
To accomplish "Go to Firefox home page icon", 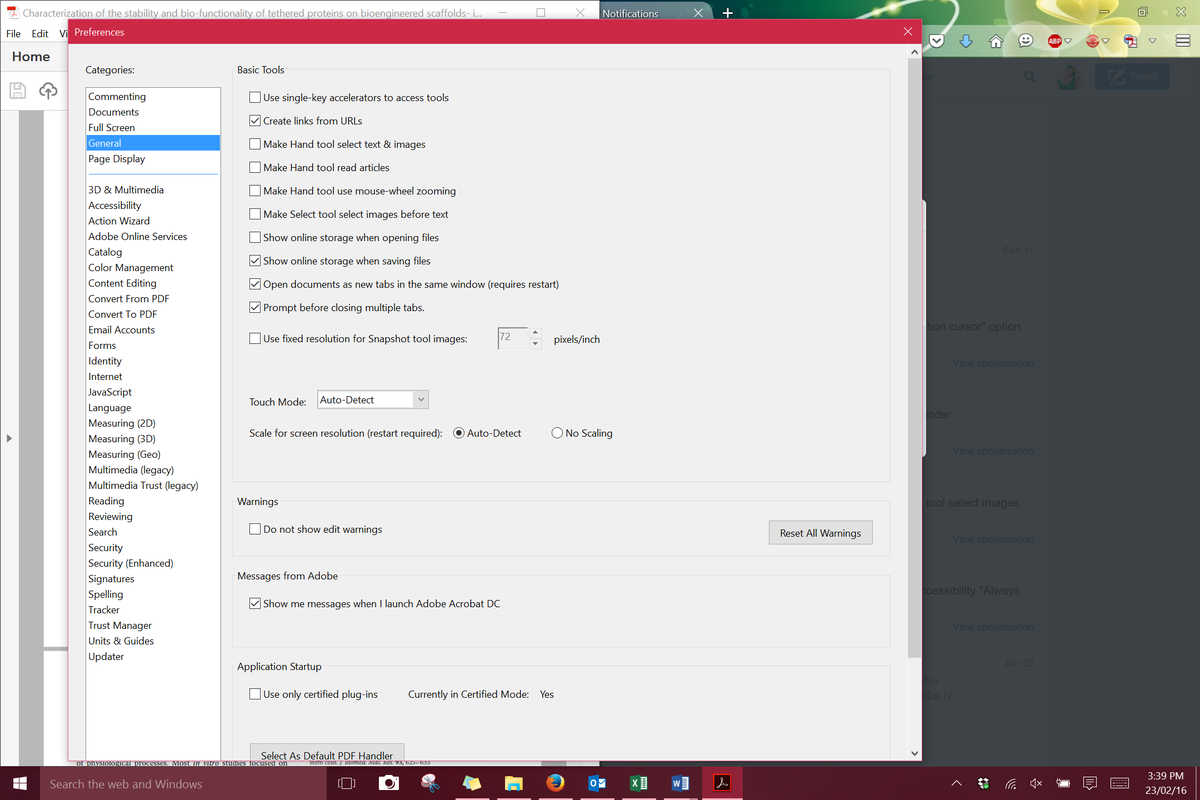I will click(996, 42).
